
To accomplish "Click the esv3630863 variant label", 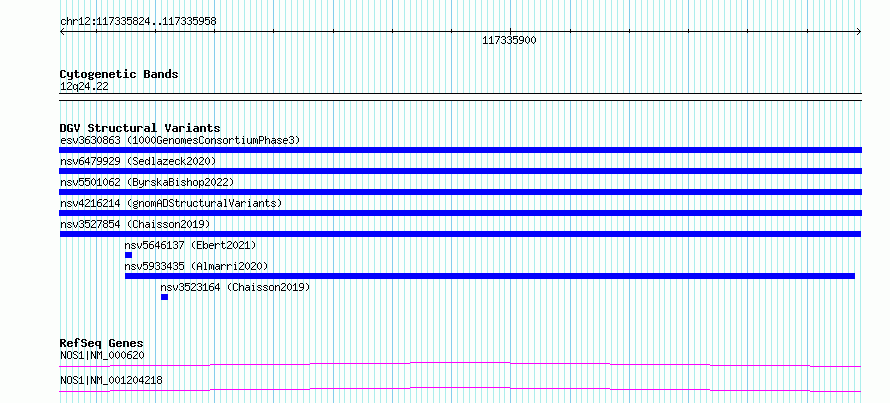I will click(179, 140).
